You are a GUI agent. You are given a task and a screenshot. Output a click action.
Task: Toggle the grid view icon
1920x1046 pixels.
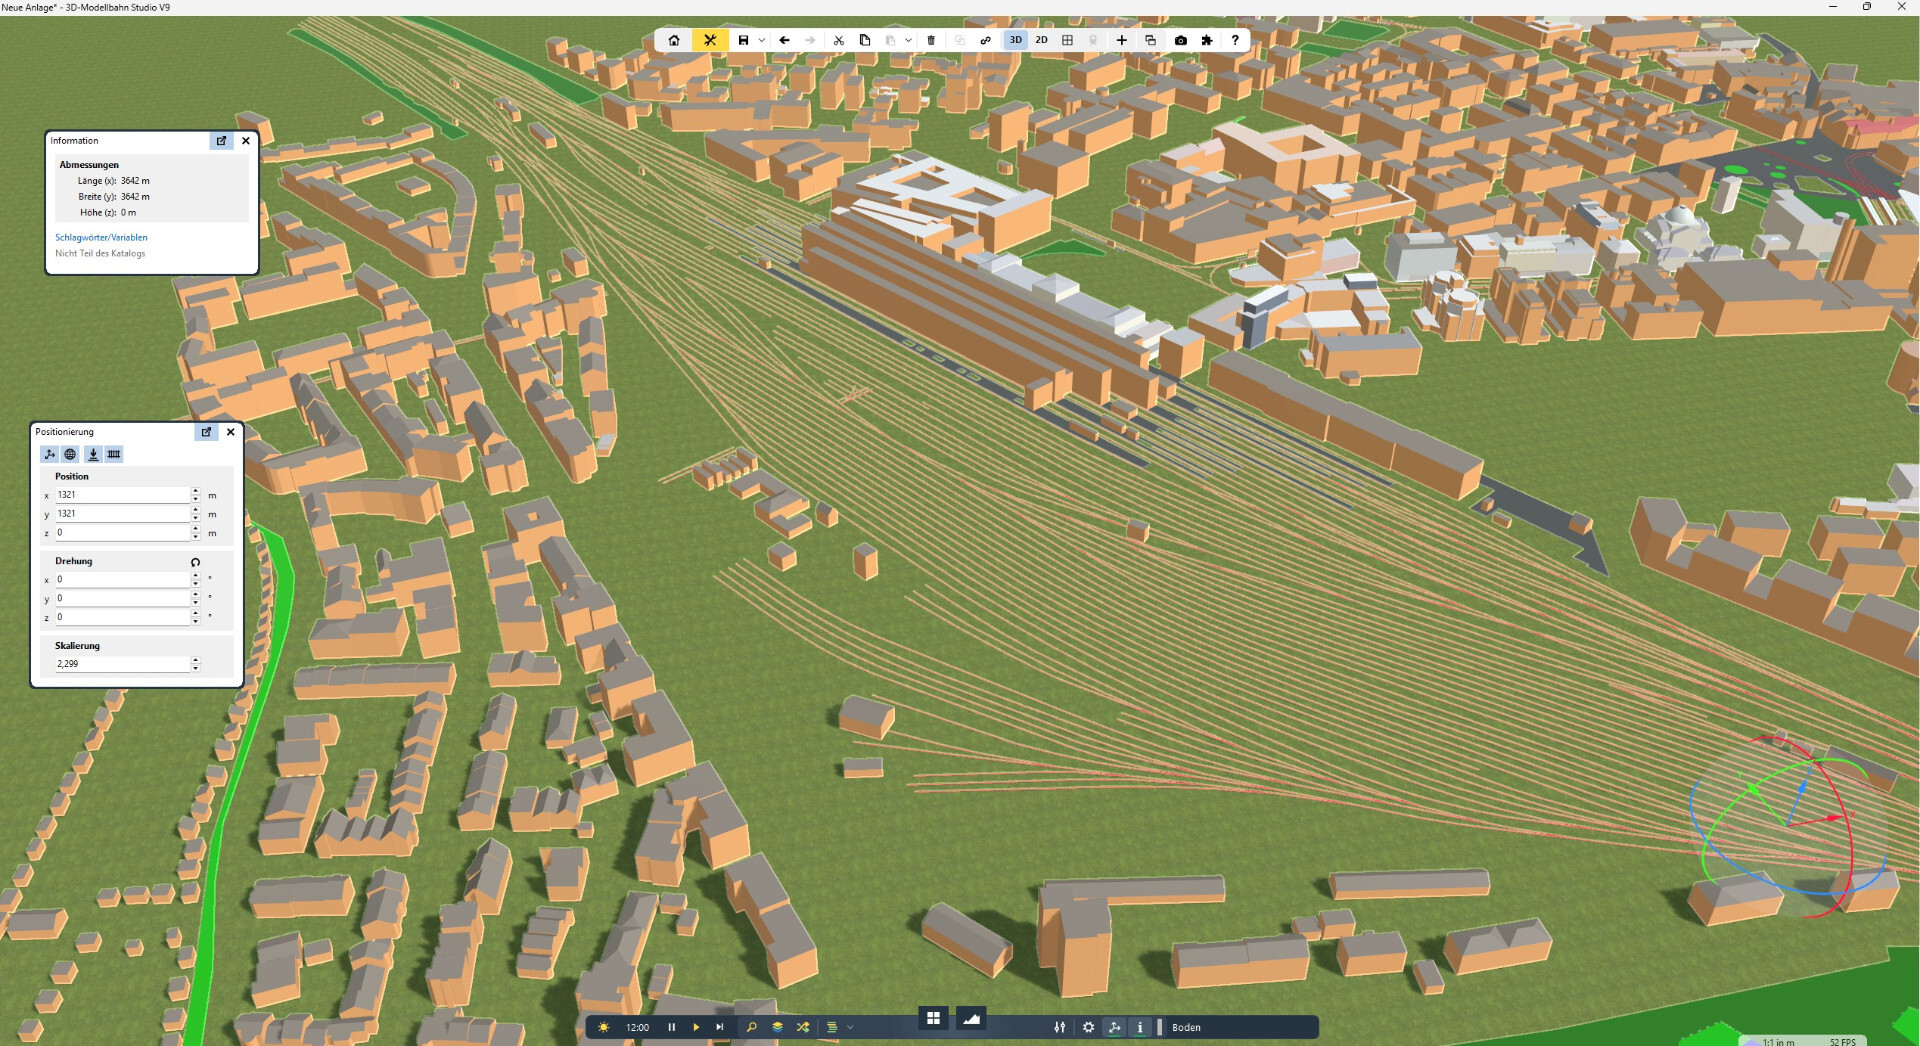click(1067, 40)
